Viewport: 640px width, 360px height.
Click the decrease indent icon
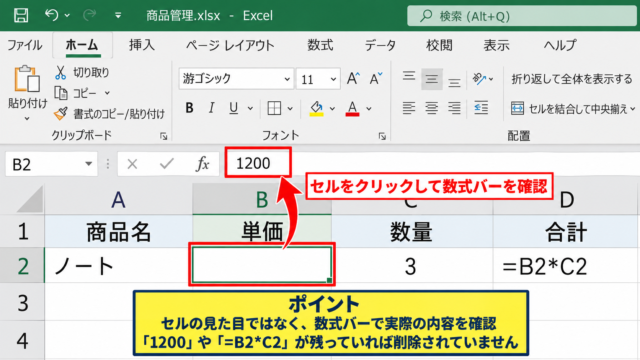point(481,108)
